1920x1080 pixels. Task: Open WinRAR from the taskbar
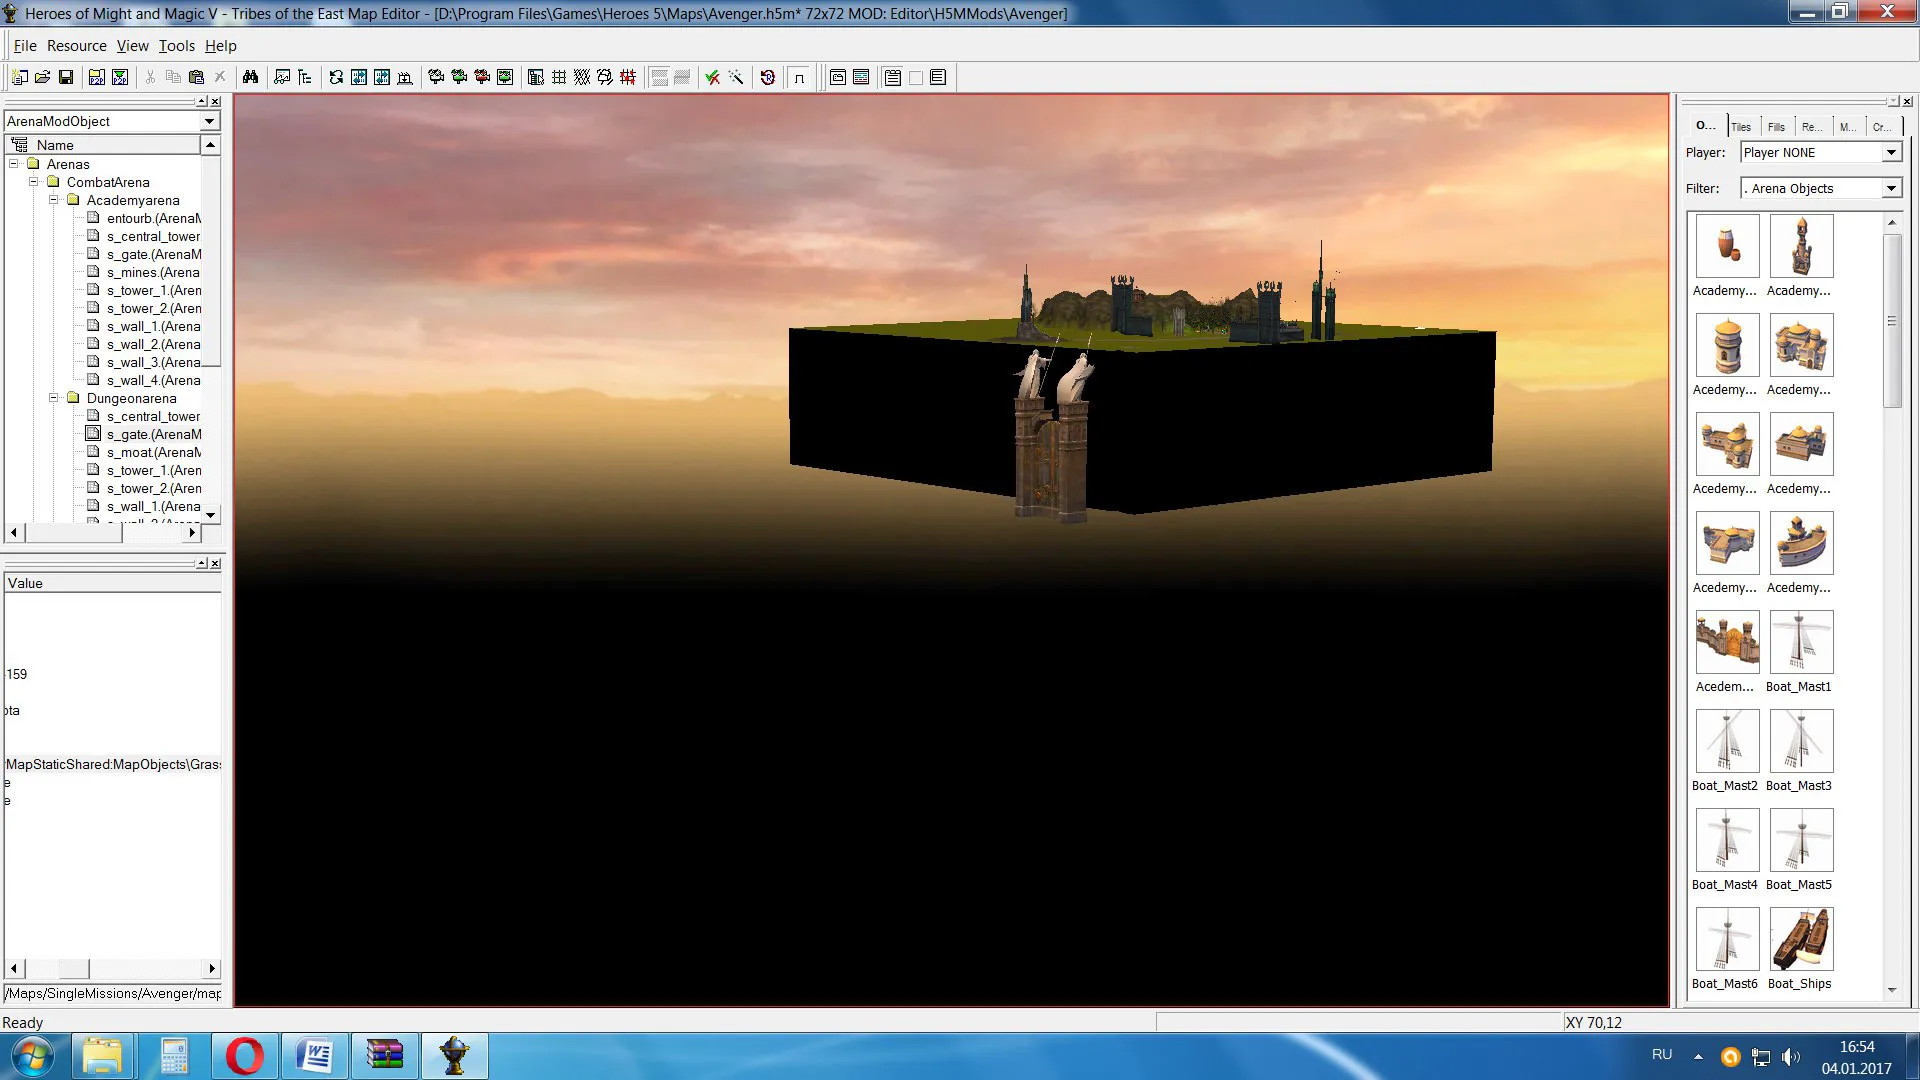[385, 1056]
